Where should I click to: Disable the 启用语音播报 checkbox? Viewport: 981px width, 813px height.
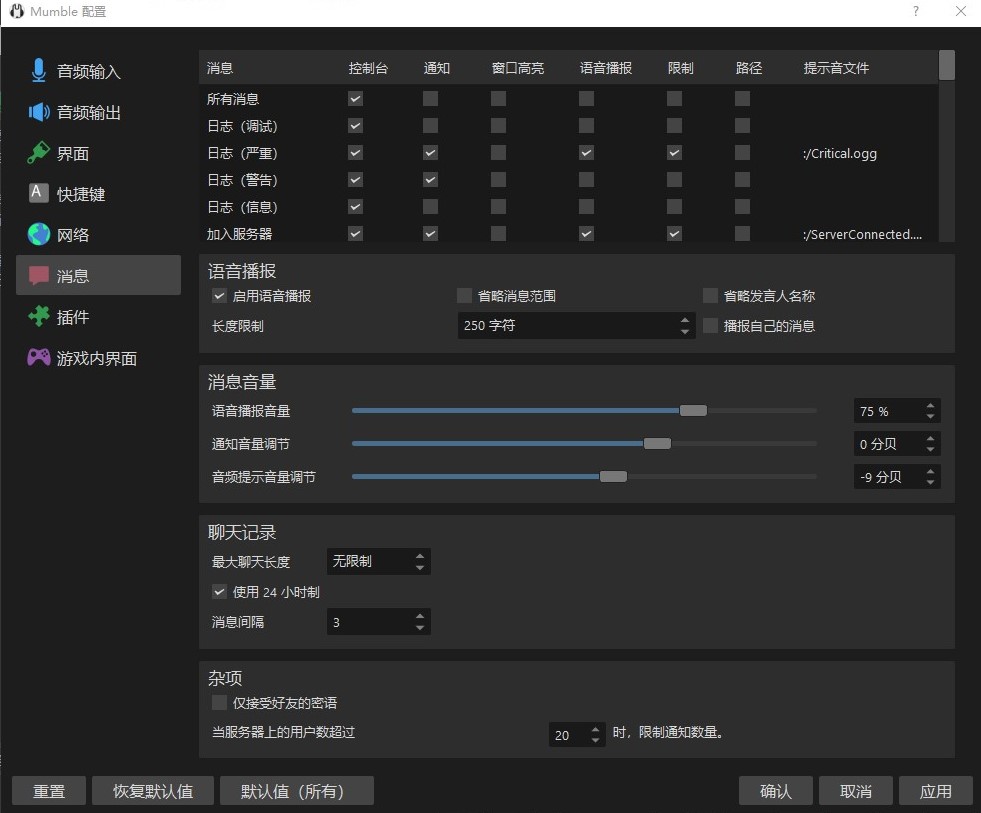(x=219, y=296)
